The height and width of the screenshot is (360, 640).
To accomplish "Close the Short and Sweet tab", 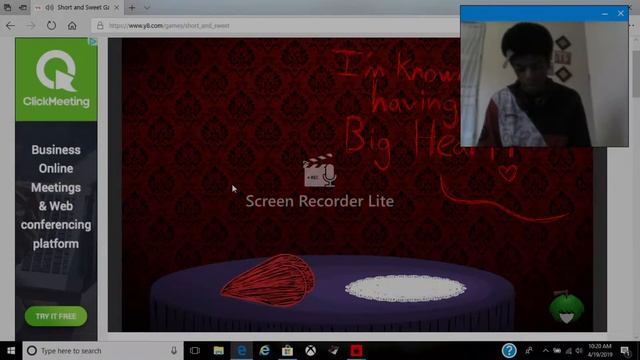I will tap(116, 7).
